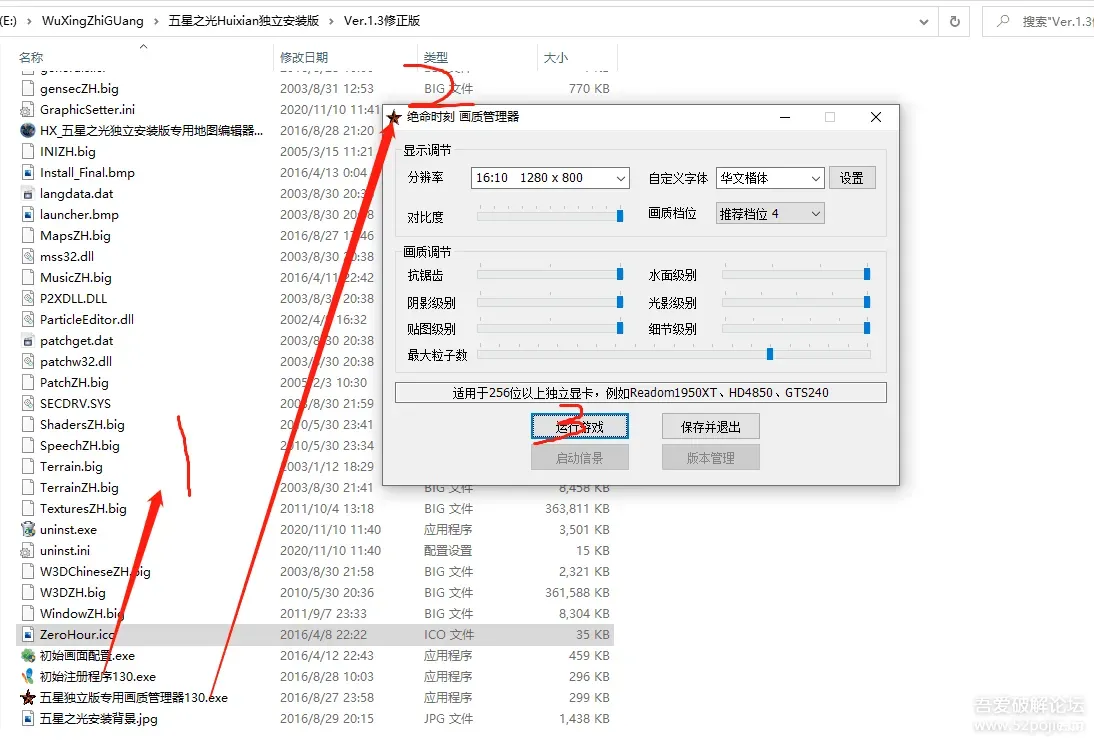
Task: Select the PatchZH.big file name
Action: tap(74, 383)
